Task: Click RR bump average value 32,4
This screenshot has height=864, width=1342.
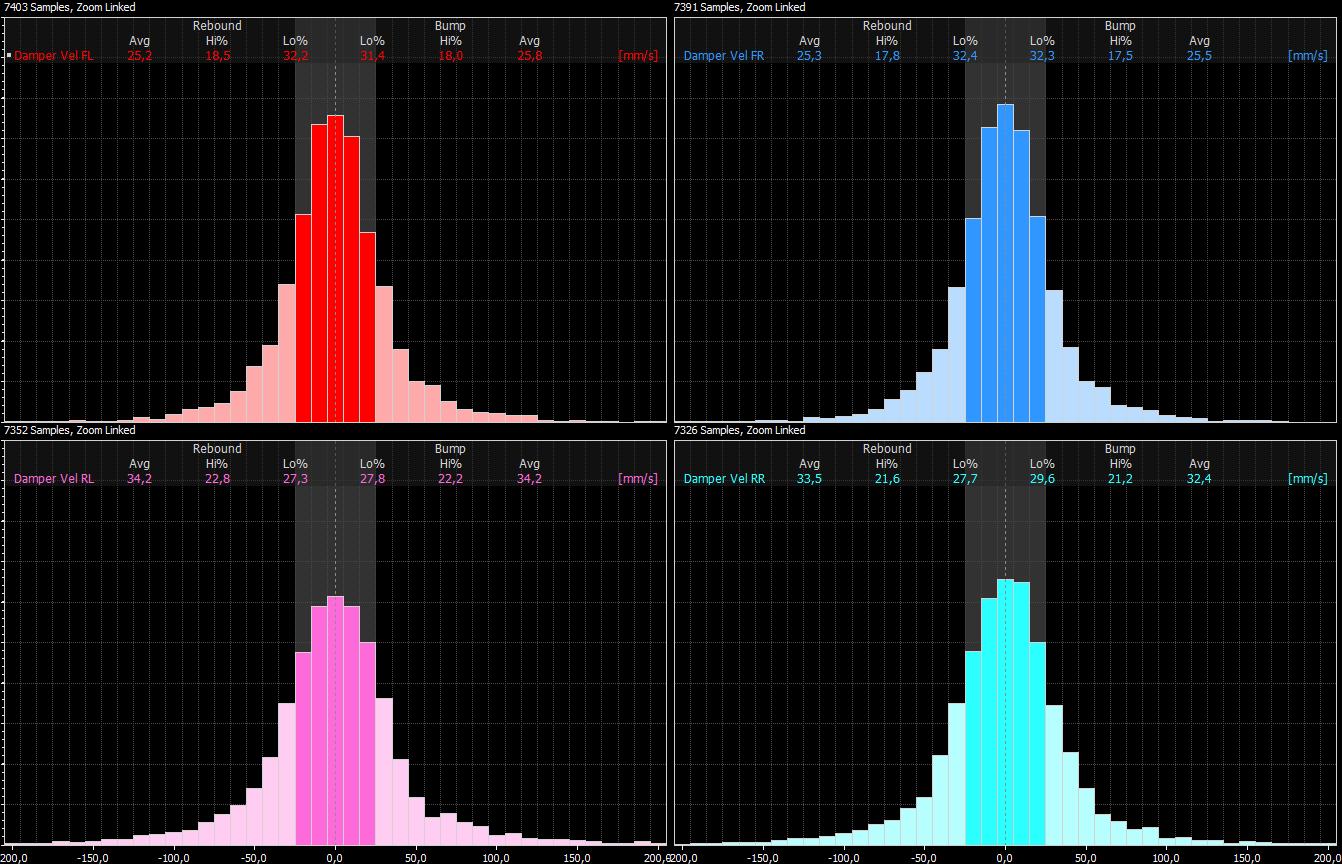Action: pyautogui.click(x=1199, y=479)
